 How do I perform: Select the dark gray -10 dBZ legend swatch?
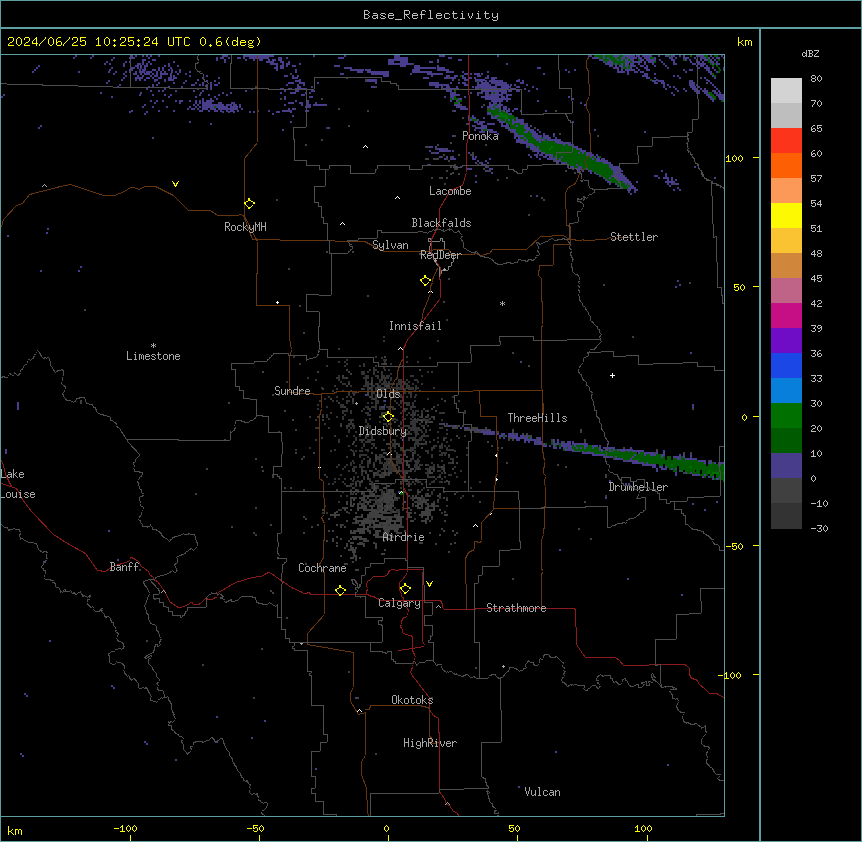786,516
